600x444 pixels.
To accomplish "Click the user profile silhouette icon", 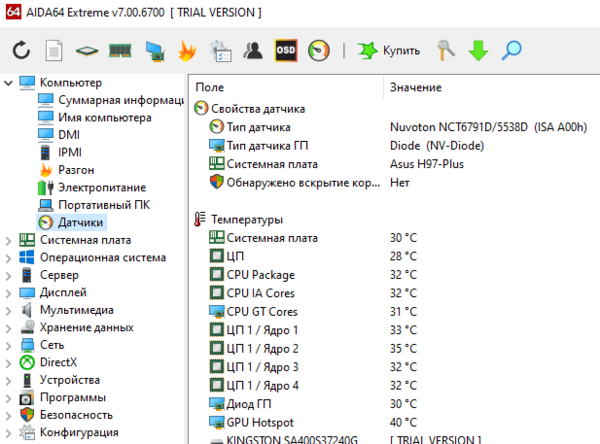I will [x=253, y=50].
